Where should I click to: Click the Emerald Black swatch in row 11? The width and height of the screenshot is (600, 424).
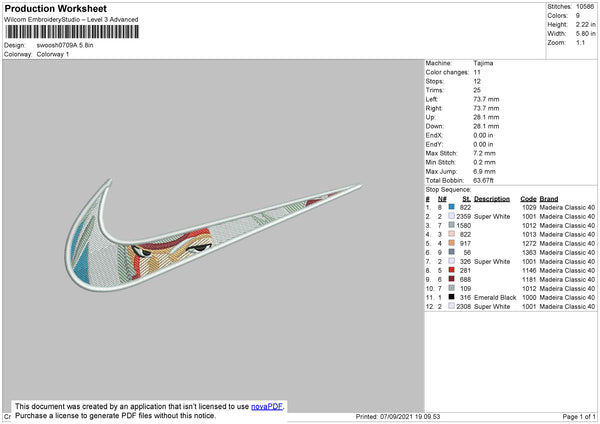(452, 297)
